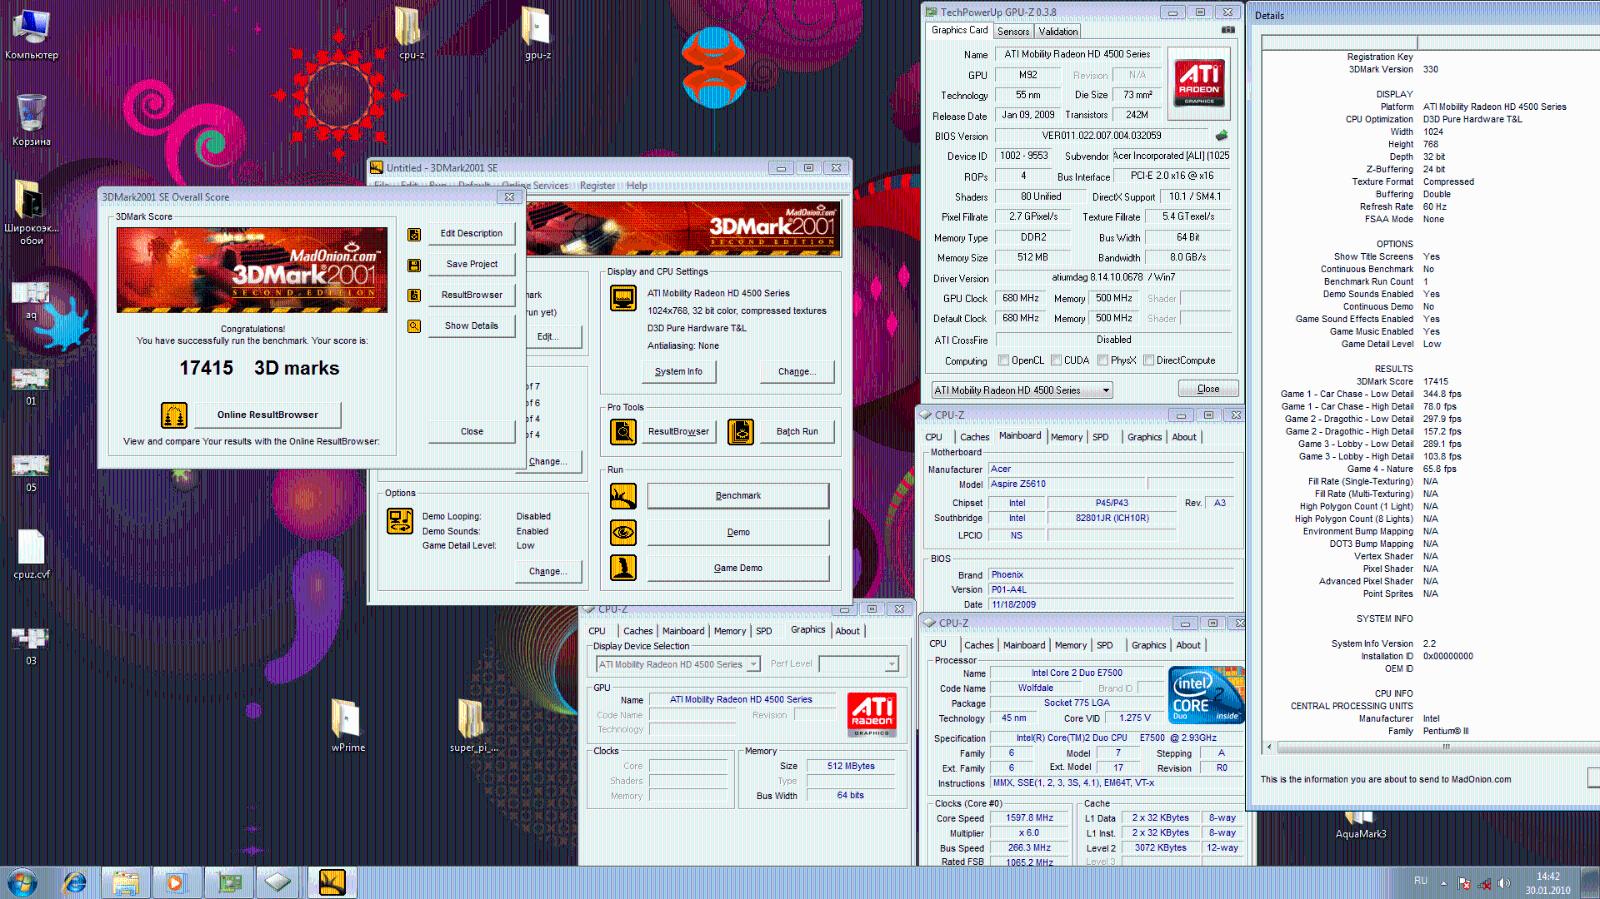Click the ResultBrowser icon in score dialog
1600x899 pixels.
pos(414,295)
